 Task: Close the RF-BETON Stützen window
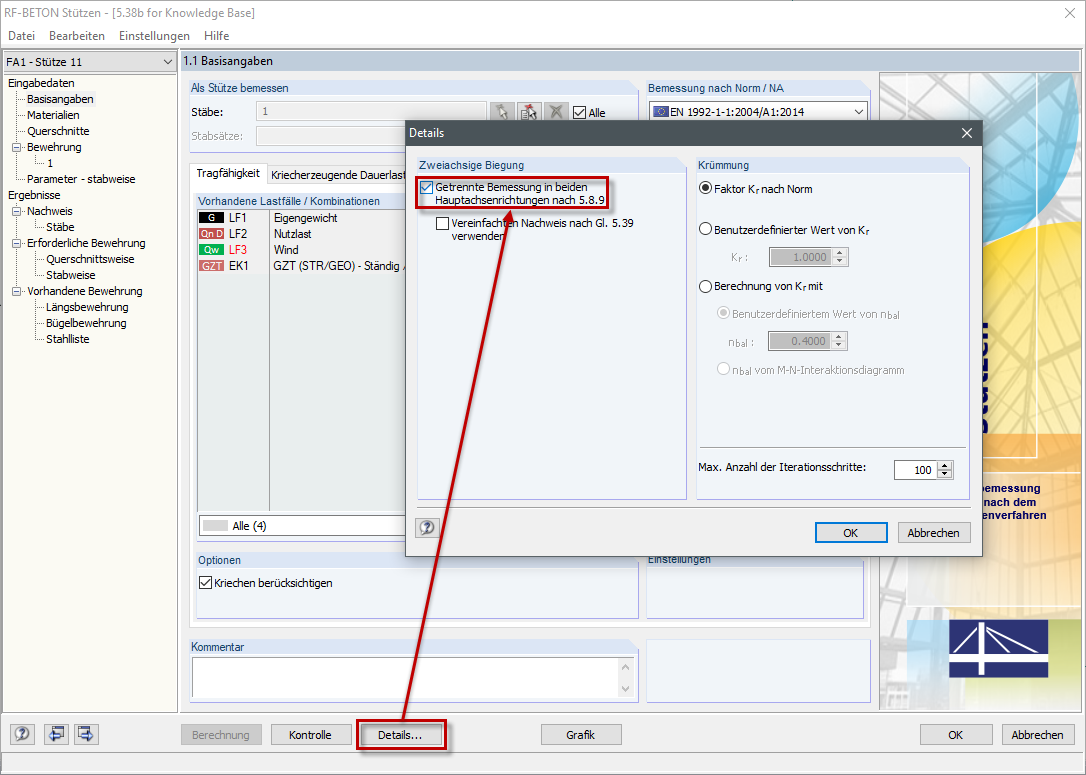click(1069, 12)
